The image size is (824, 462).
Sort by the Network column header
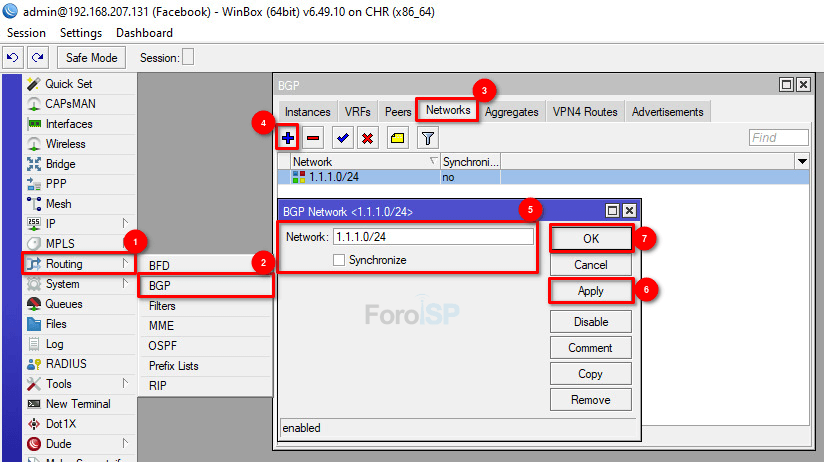(366, 161)
